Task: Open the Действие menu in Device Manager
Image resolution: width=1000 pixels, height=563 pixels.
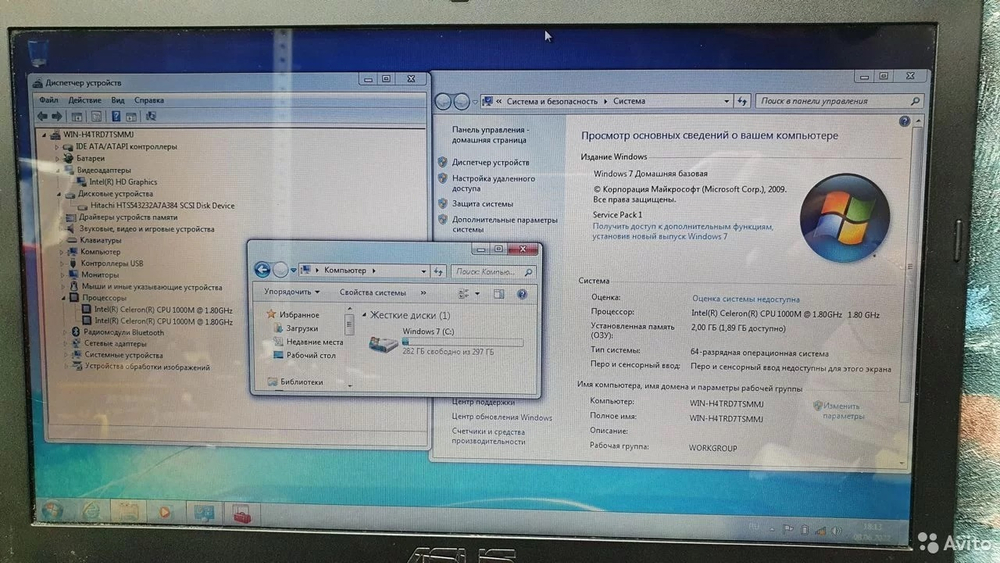Action: point(85,100)
